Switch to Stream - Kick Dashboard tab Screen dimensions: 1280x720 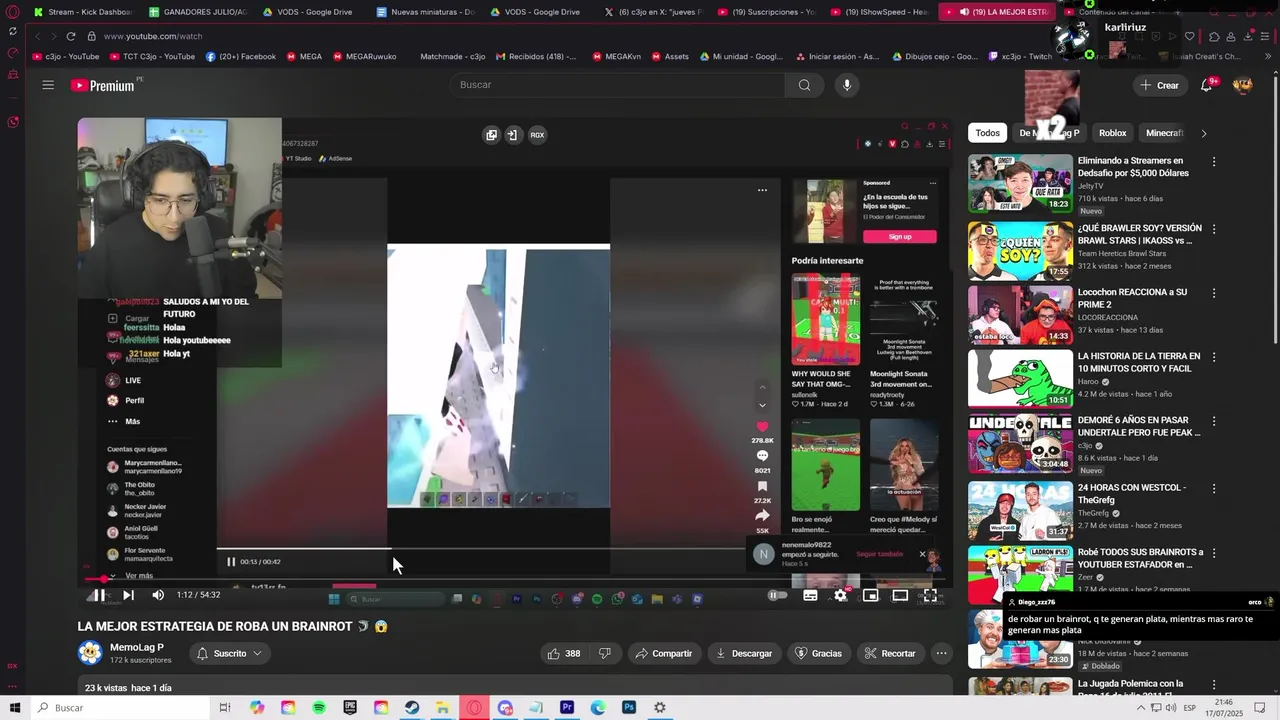(82, 12)
